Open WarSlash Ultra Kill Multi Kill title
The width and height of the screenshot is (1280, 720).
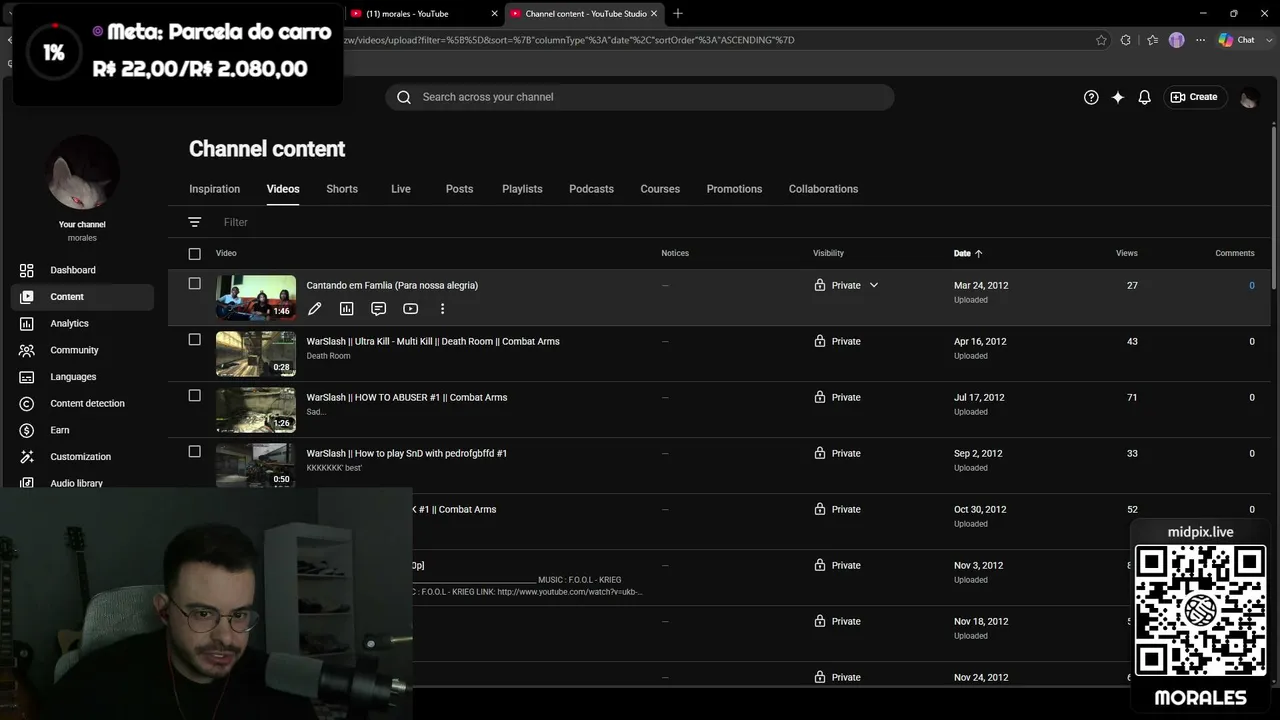coord(433,341)
